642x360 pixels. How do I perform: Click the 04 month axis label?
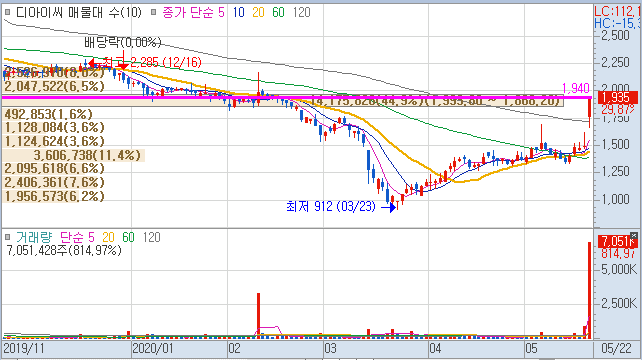435,349
